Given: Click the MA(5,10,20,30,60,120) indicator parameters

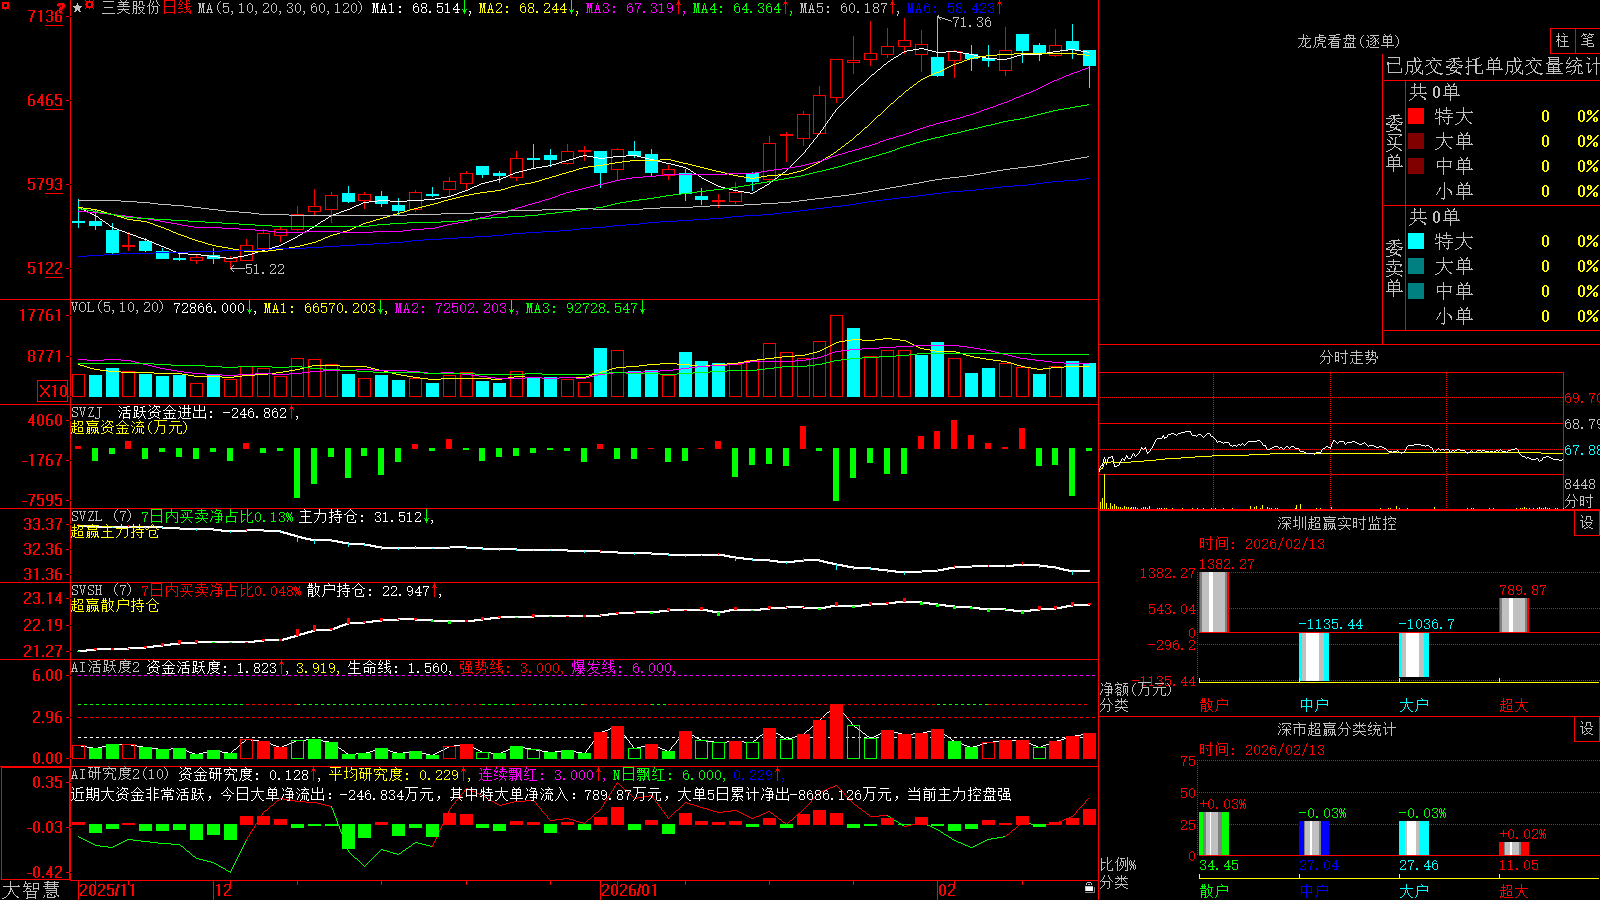Looking at the screenshot, I should [x=280, y=8].
